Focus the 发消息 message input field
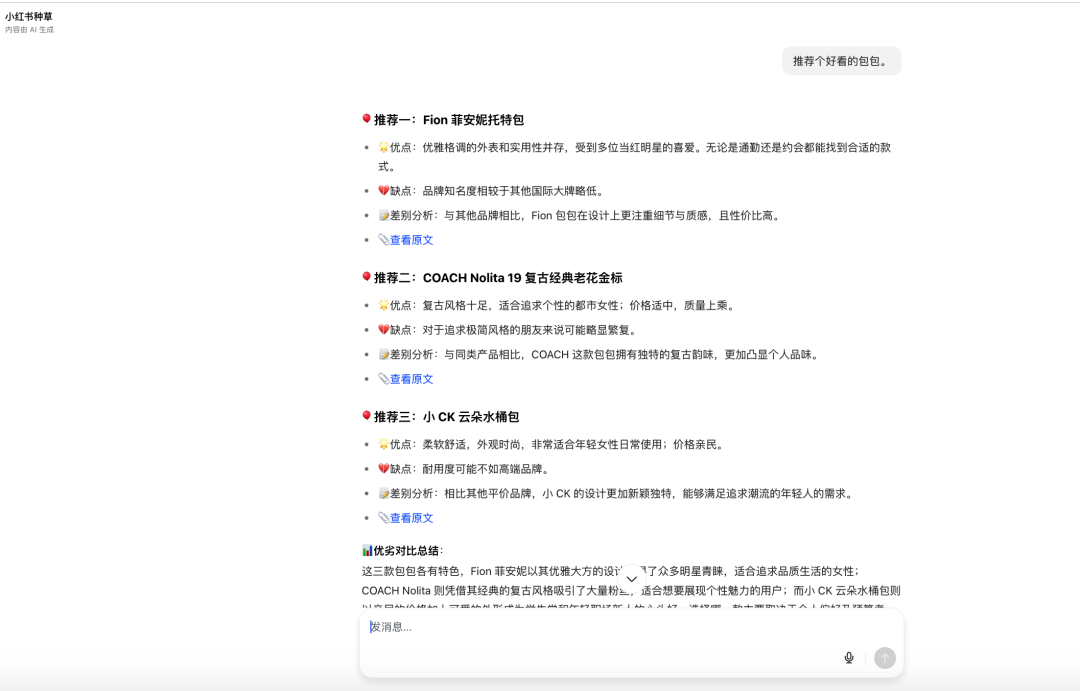Image resolution: width=1080 pixels, height=691 pixels. pos(632,627)
